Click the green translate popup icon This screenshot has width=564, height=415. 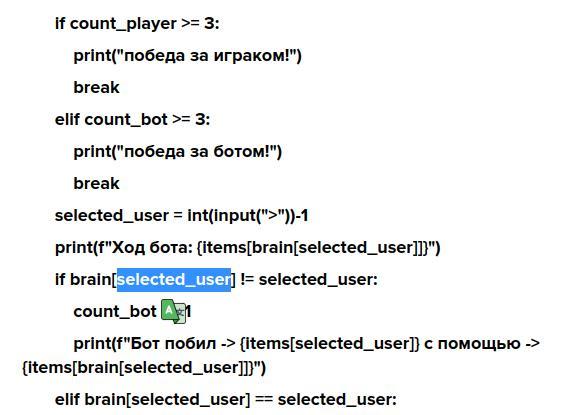173,311
